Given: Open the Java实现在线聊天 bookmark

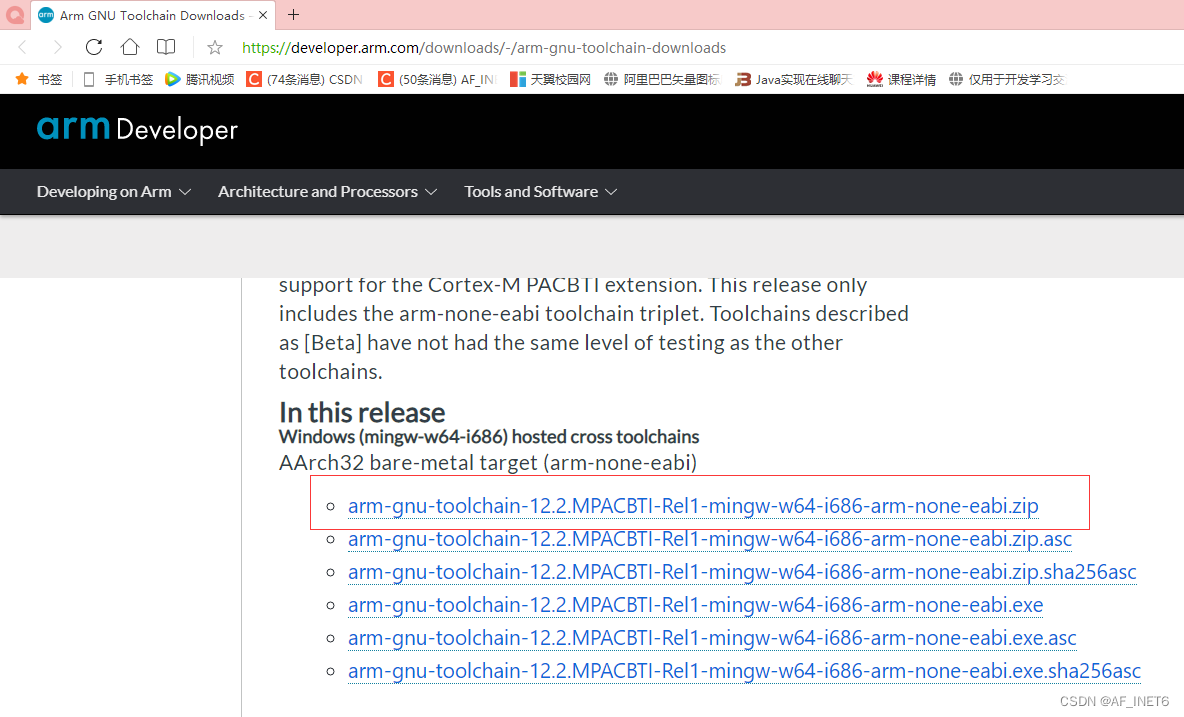Looking at the screenshot, I should (794, 79).
